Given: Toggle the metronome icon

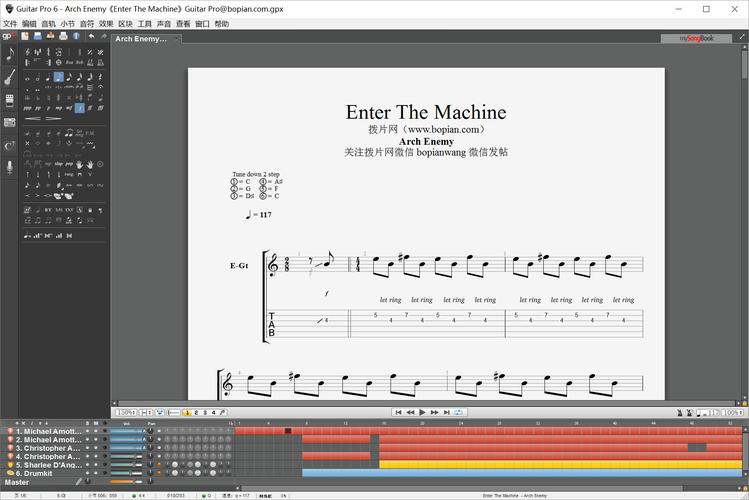Looking at the screenshot, I should pyautogui.click(x=680, y=413).
